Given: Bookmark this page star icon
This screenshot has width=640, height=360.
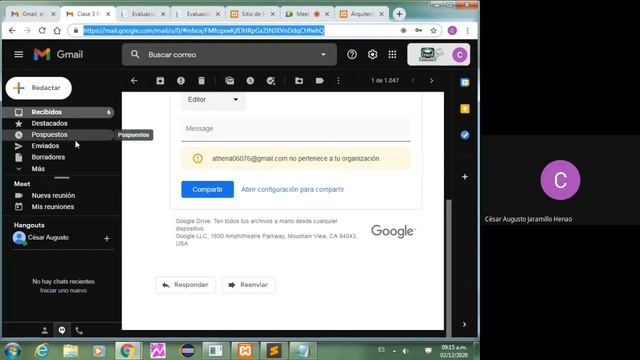Looking at the screenshot, I should [x=433, y=31].
